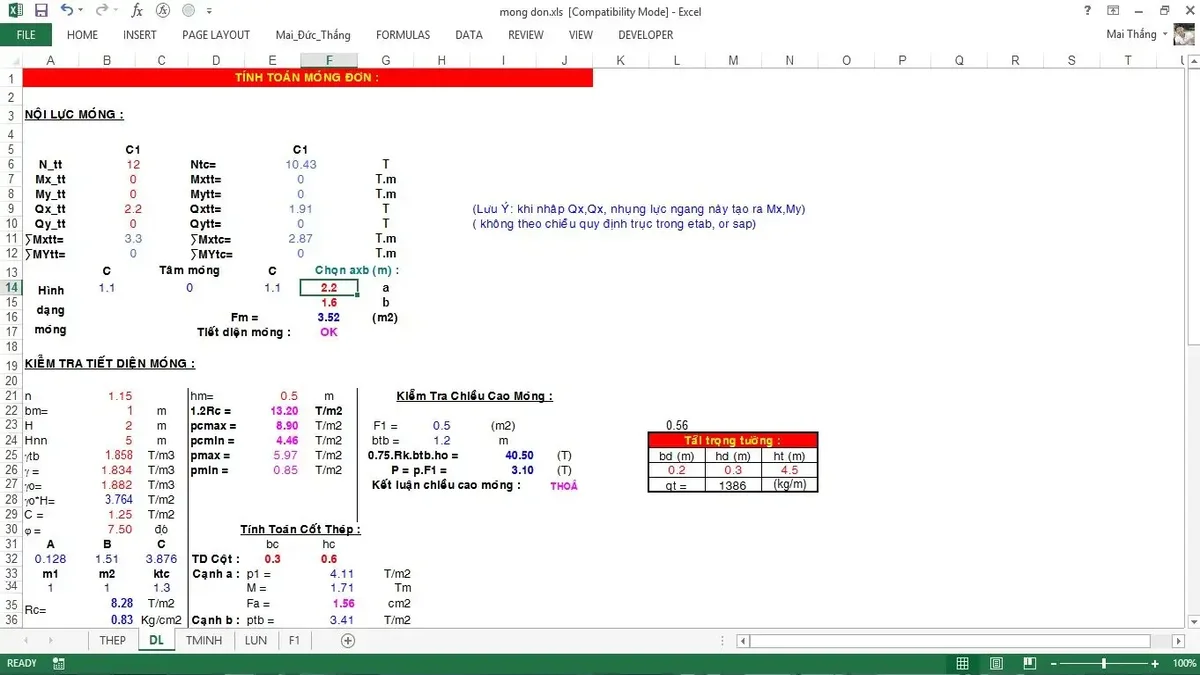Click the Excel program icon top-left
The image size is (1200, 675).
tap(13, 10)
